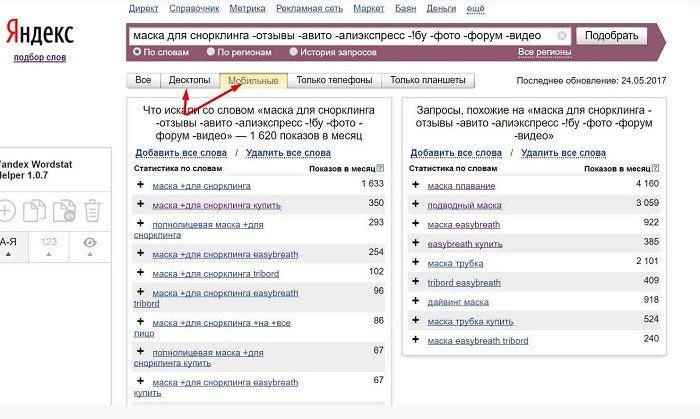
Task: Add маска трубка (2 101) with plus icon
Action: [415, 262]
